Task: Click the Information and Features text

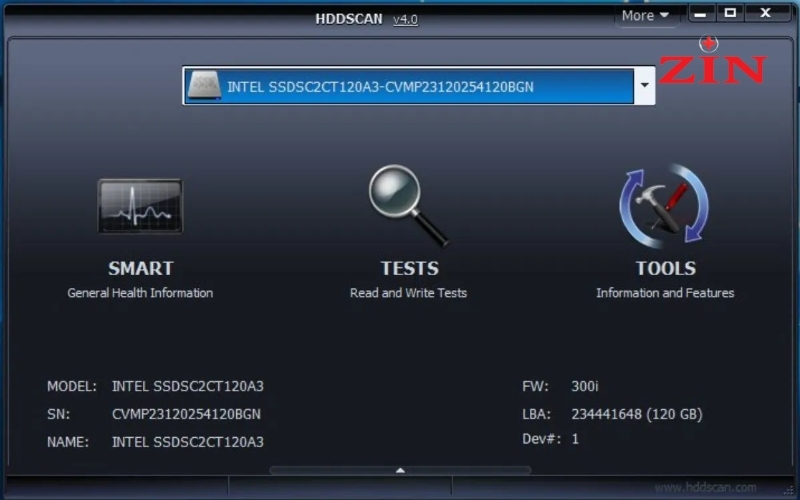Action: point(665,293)
